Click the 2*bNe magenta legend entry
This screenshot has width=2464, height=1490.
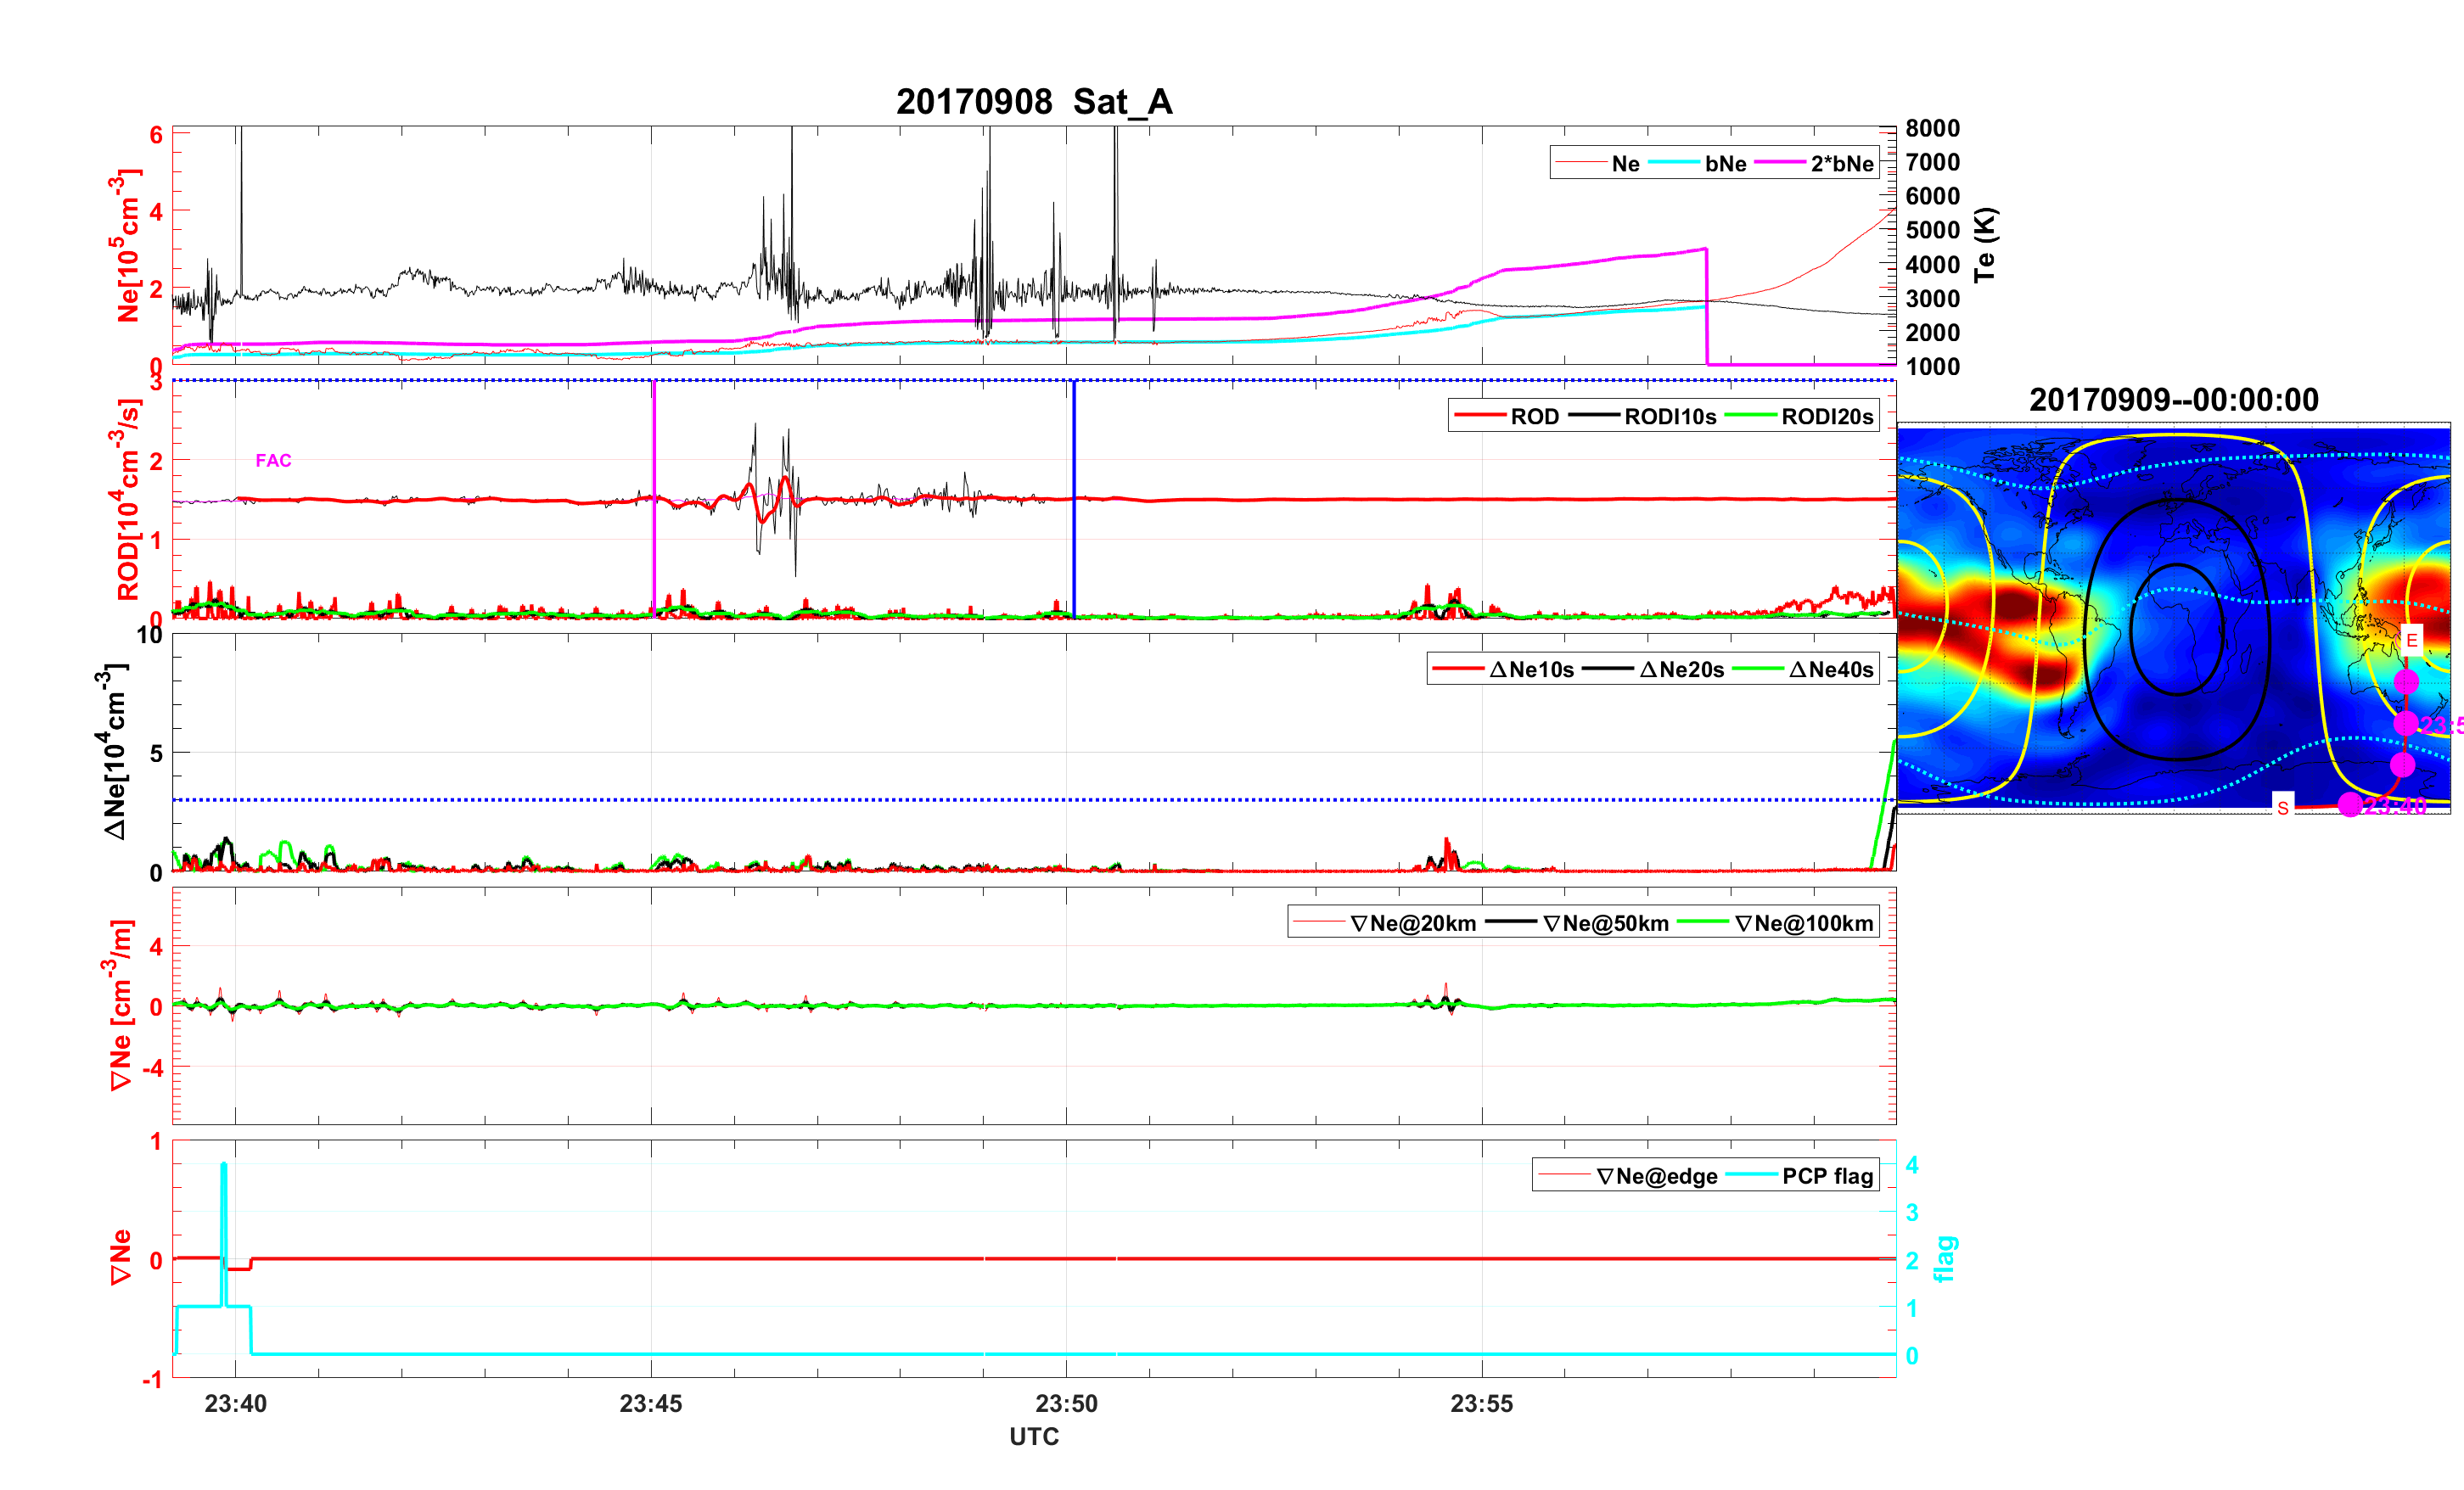point(1841,164)
